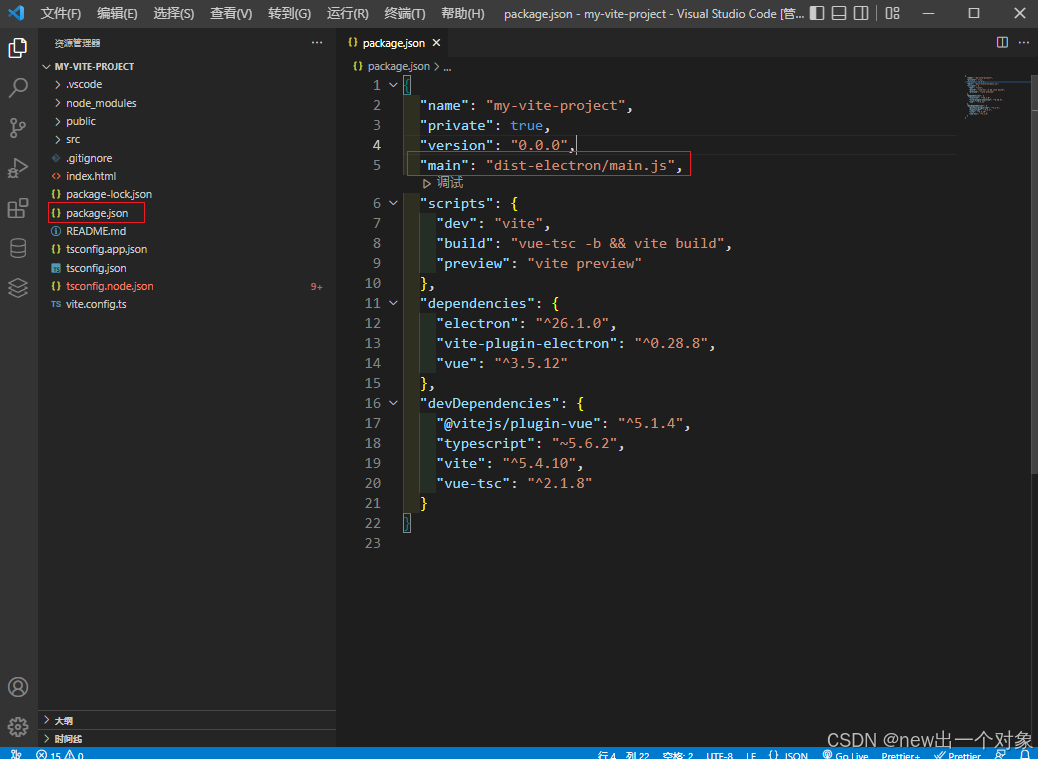
Task: Expand the 时间线 timeline section
Action: [187, 738]
